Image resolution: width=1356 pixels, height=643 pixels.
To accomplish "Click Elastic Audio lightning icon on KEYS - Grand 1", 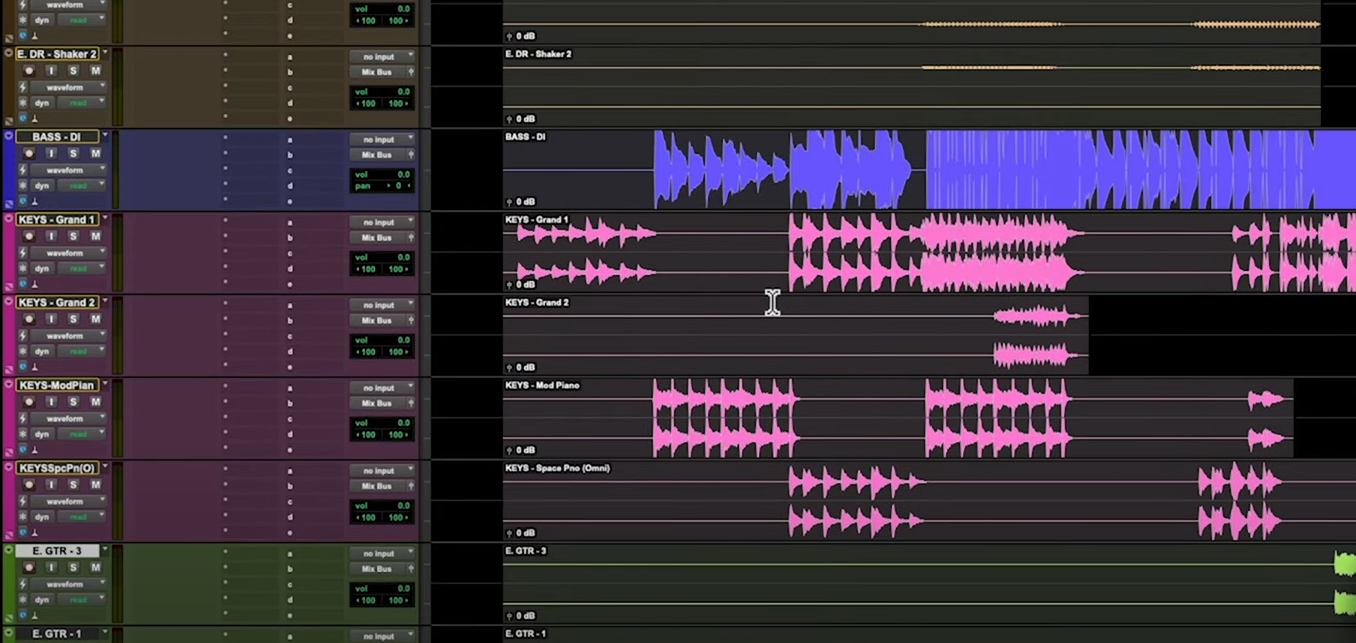I will tap(23, 253).
